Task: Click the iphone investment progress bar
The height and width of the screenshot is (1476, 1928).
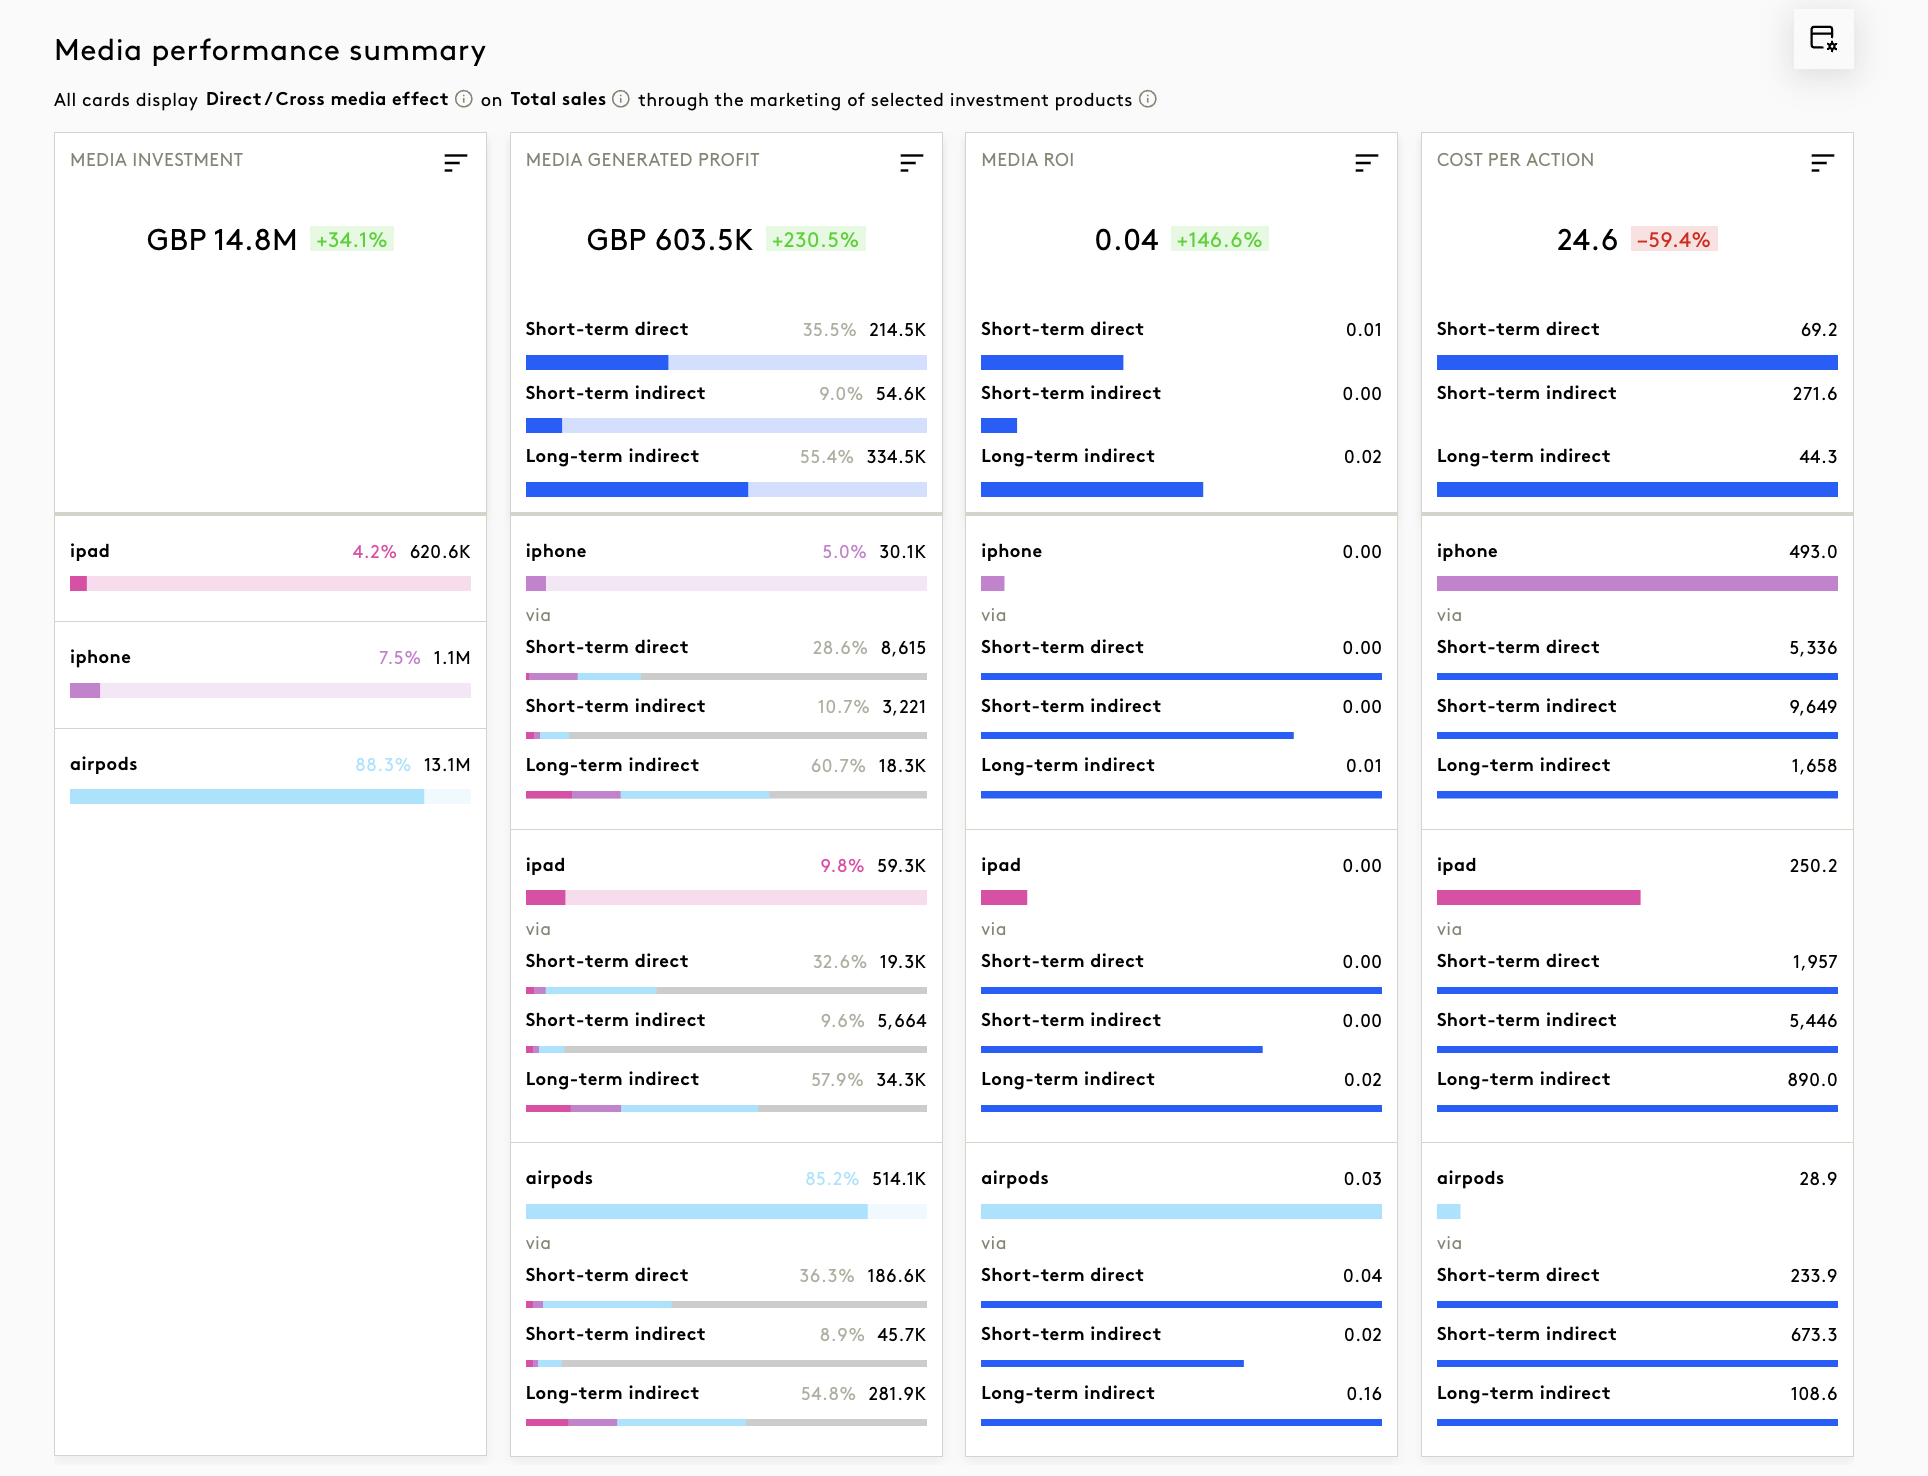Action: [x=270, y=690]
